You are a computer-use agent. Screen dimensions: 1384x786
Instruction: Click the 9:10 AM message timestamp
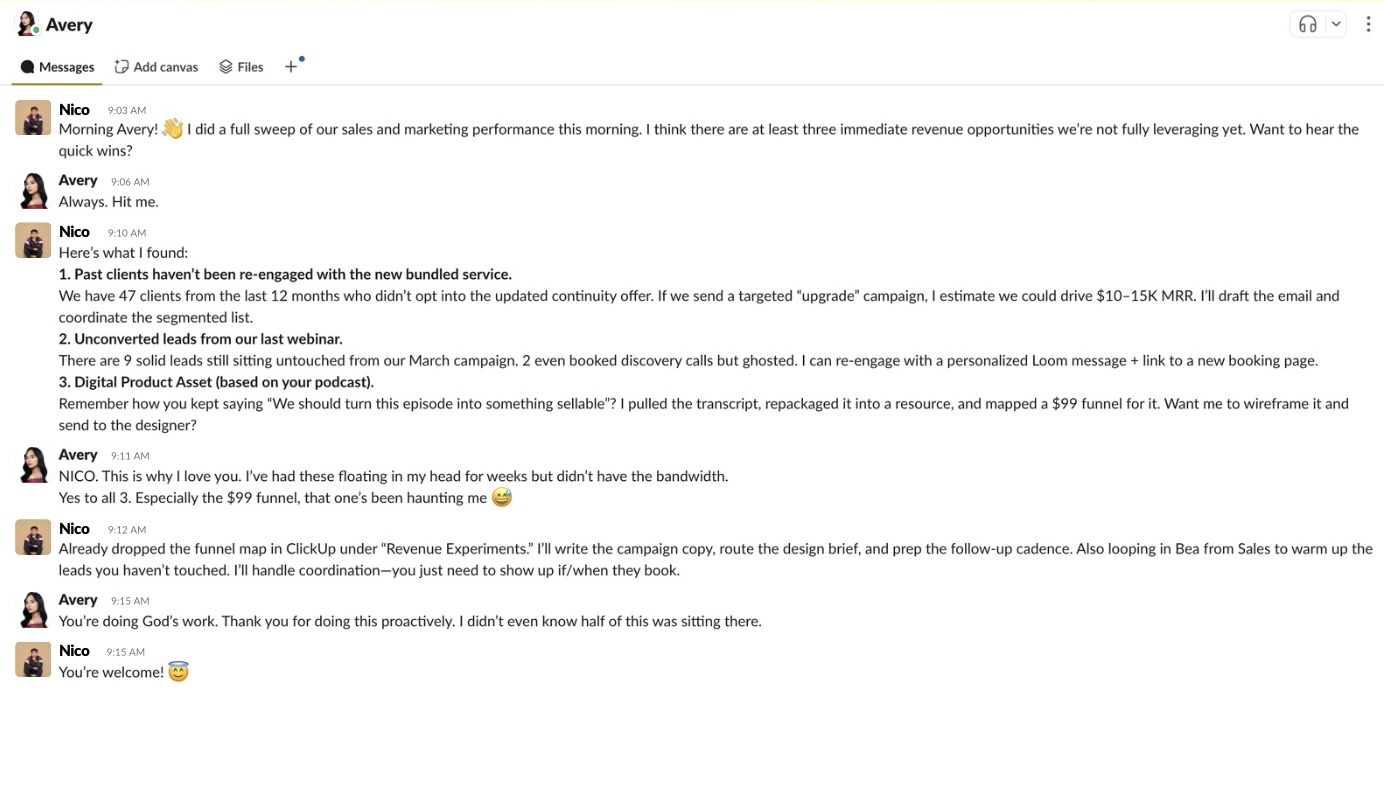127,233
